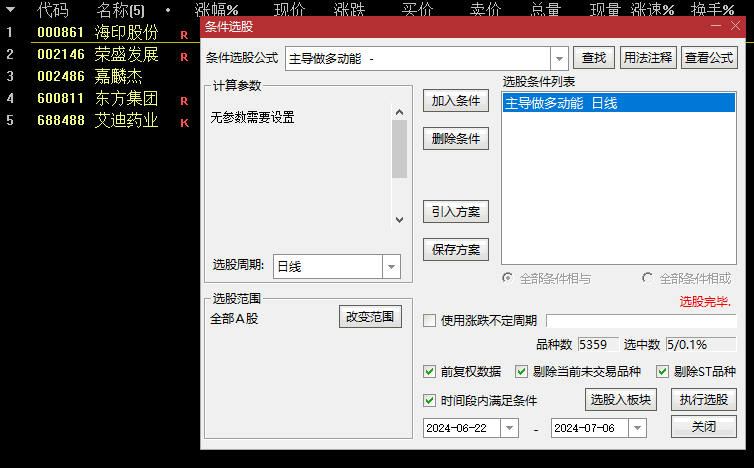
Task: Minimize the 条件选股 dialog
Action: point(716,26)
